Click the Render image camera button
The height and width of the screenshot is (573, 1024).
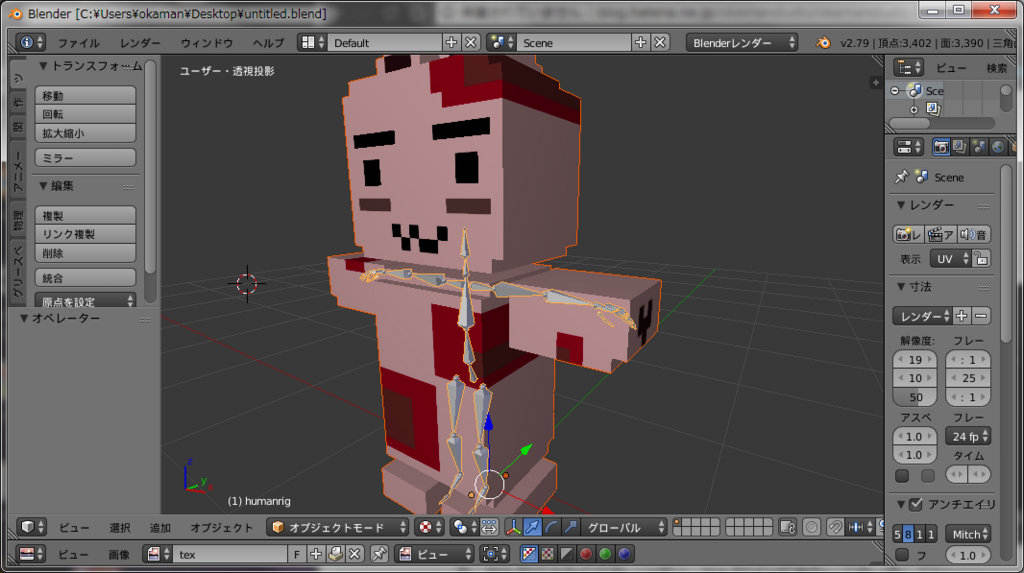click(x=908, y=235)
